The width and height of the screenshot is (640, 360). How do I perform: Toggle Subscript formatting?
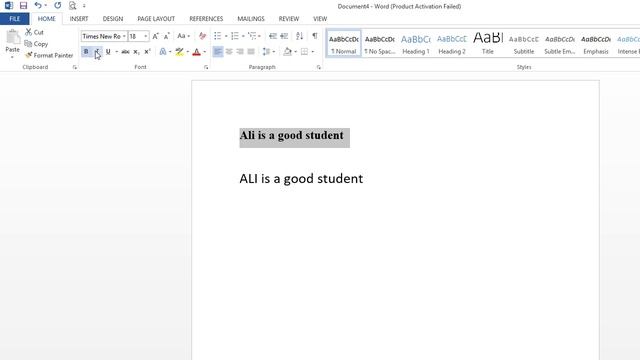coord(136,52)
